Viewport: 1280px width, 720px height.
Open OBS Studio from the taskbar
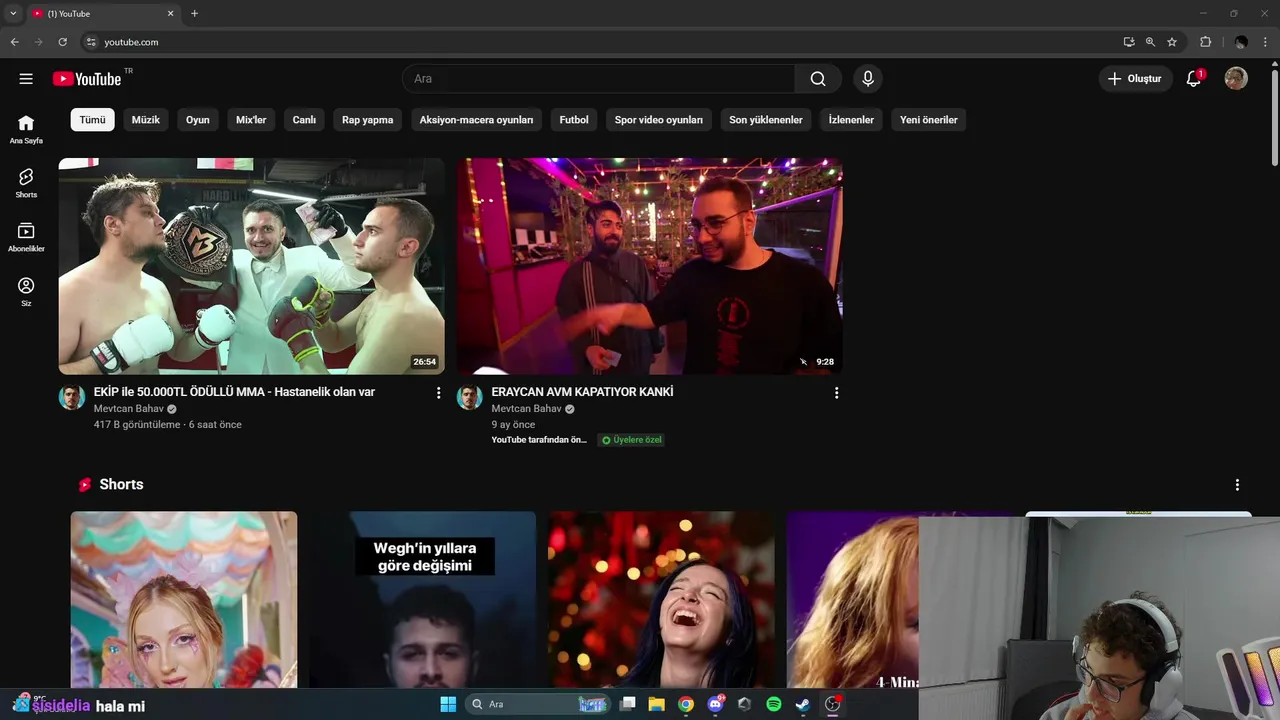[x=832, y=704]
